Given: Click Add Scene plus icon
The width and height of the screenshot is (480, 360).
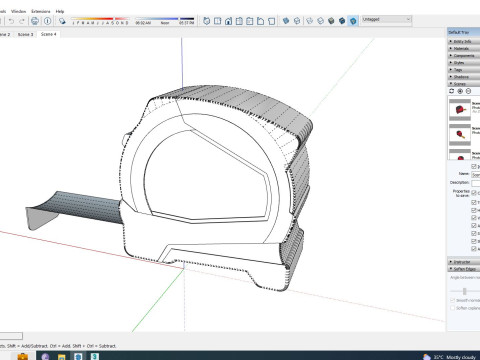Looking at the screenshot, I should coord(460,91).
